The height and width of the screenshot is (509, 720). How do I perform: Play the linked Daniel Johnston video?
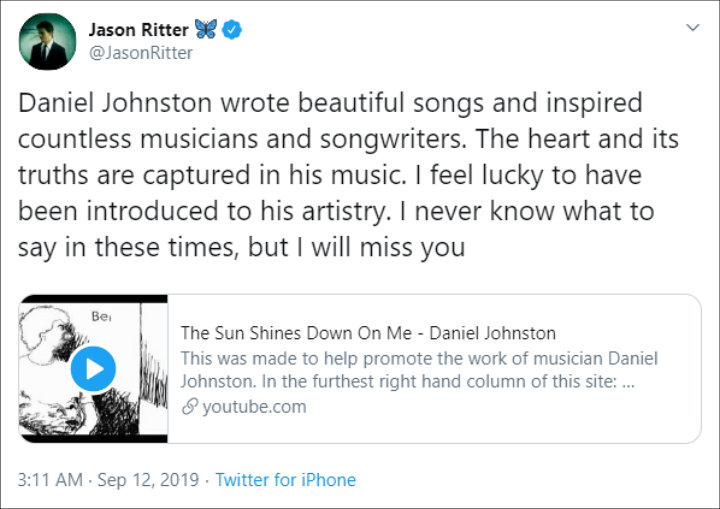click(x=93, y=369)
